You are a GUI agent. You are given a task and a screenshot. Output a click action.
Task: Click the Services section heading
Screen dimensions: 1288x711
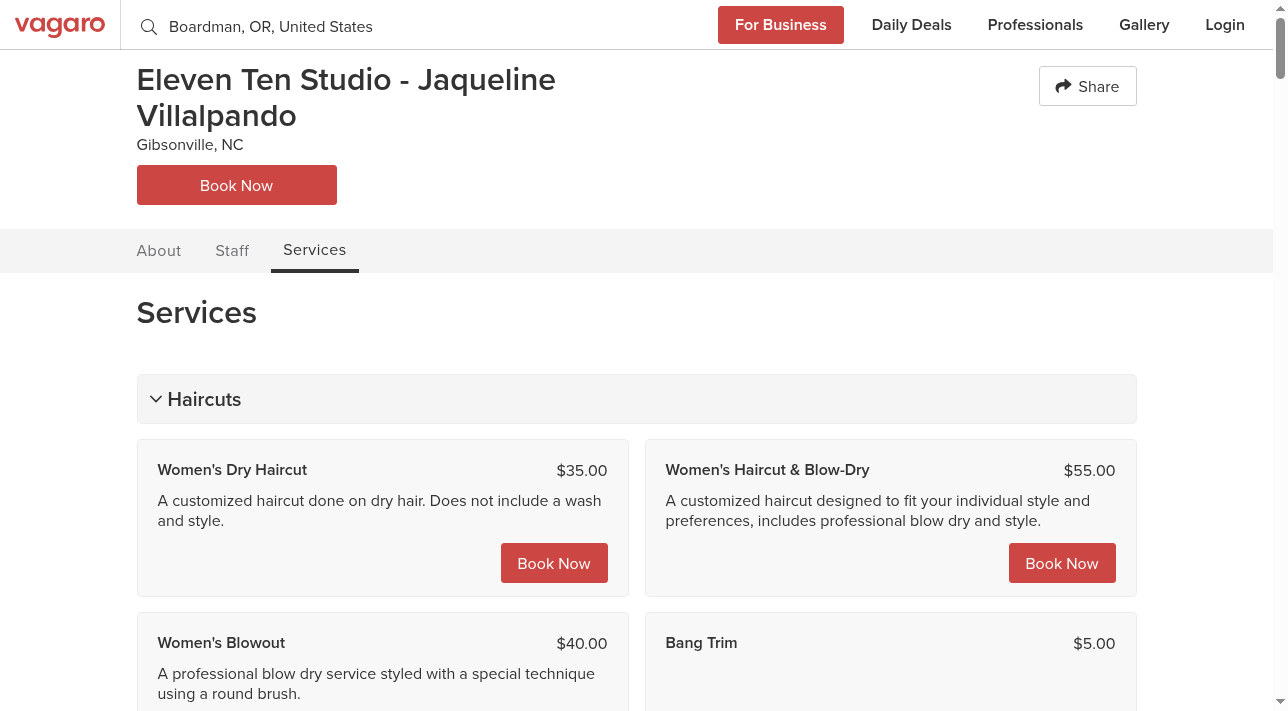click(197, 313)
